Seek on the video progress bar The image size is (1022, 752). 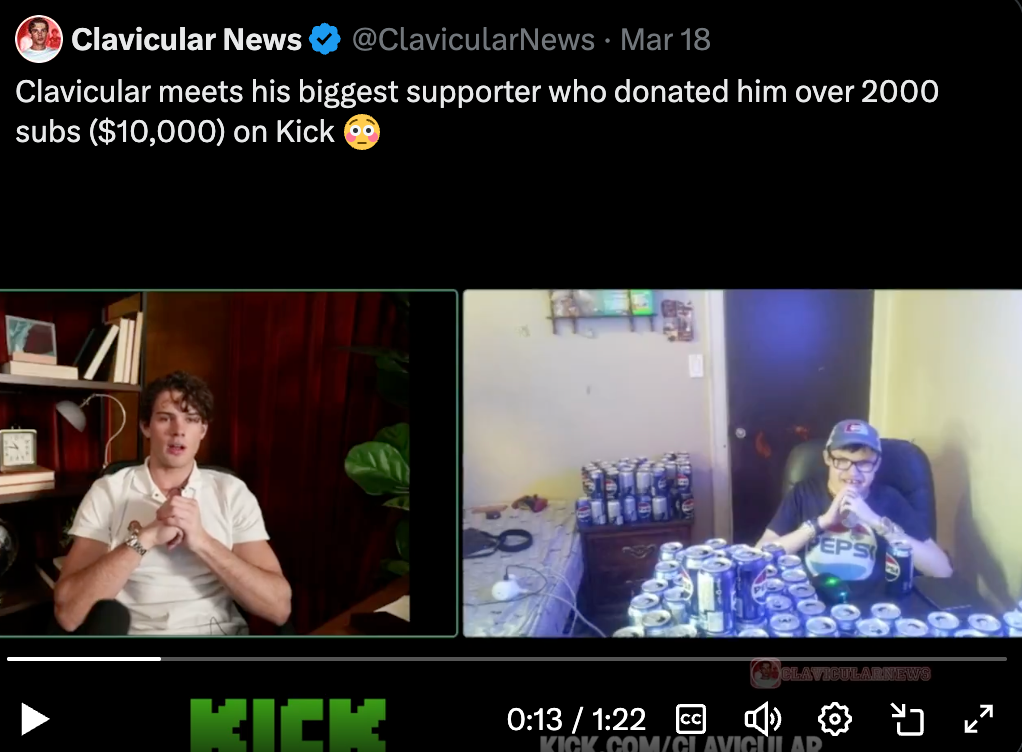(507, 659)
